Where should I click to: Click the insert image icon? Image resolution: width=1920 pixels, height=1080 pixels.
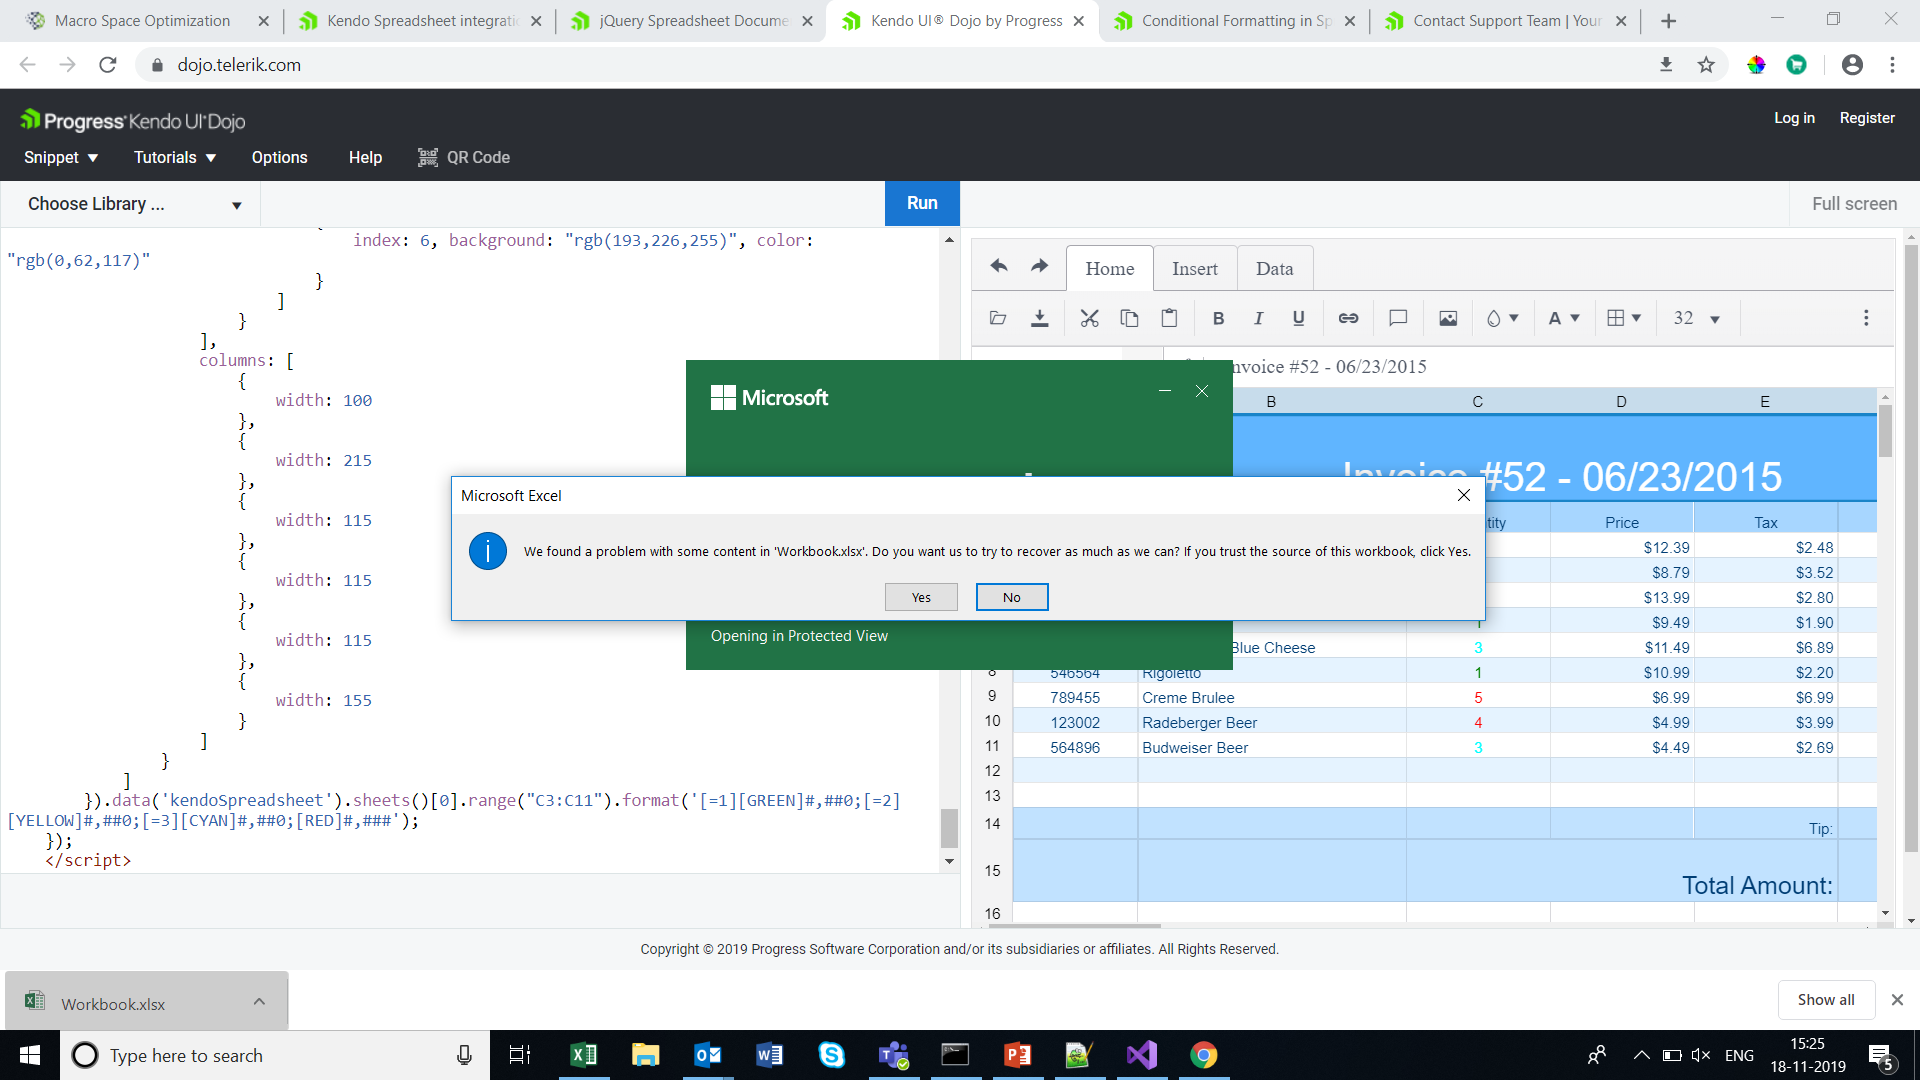[1448, 318]
